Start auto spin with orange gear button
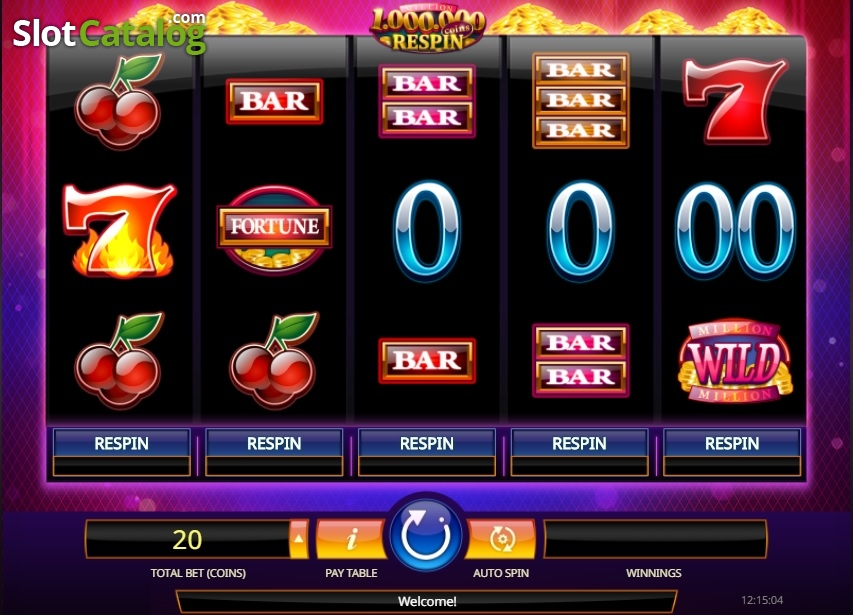The width and height of the screenshot is (853, 615). pos(500,539)
